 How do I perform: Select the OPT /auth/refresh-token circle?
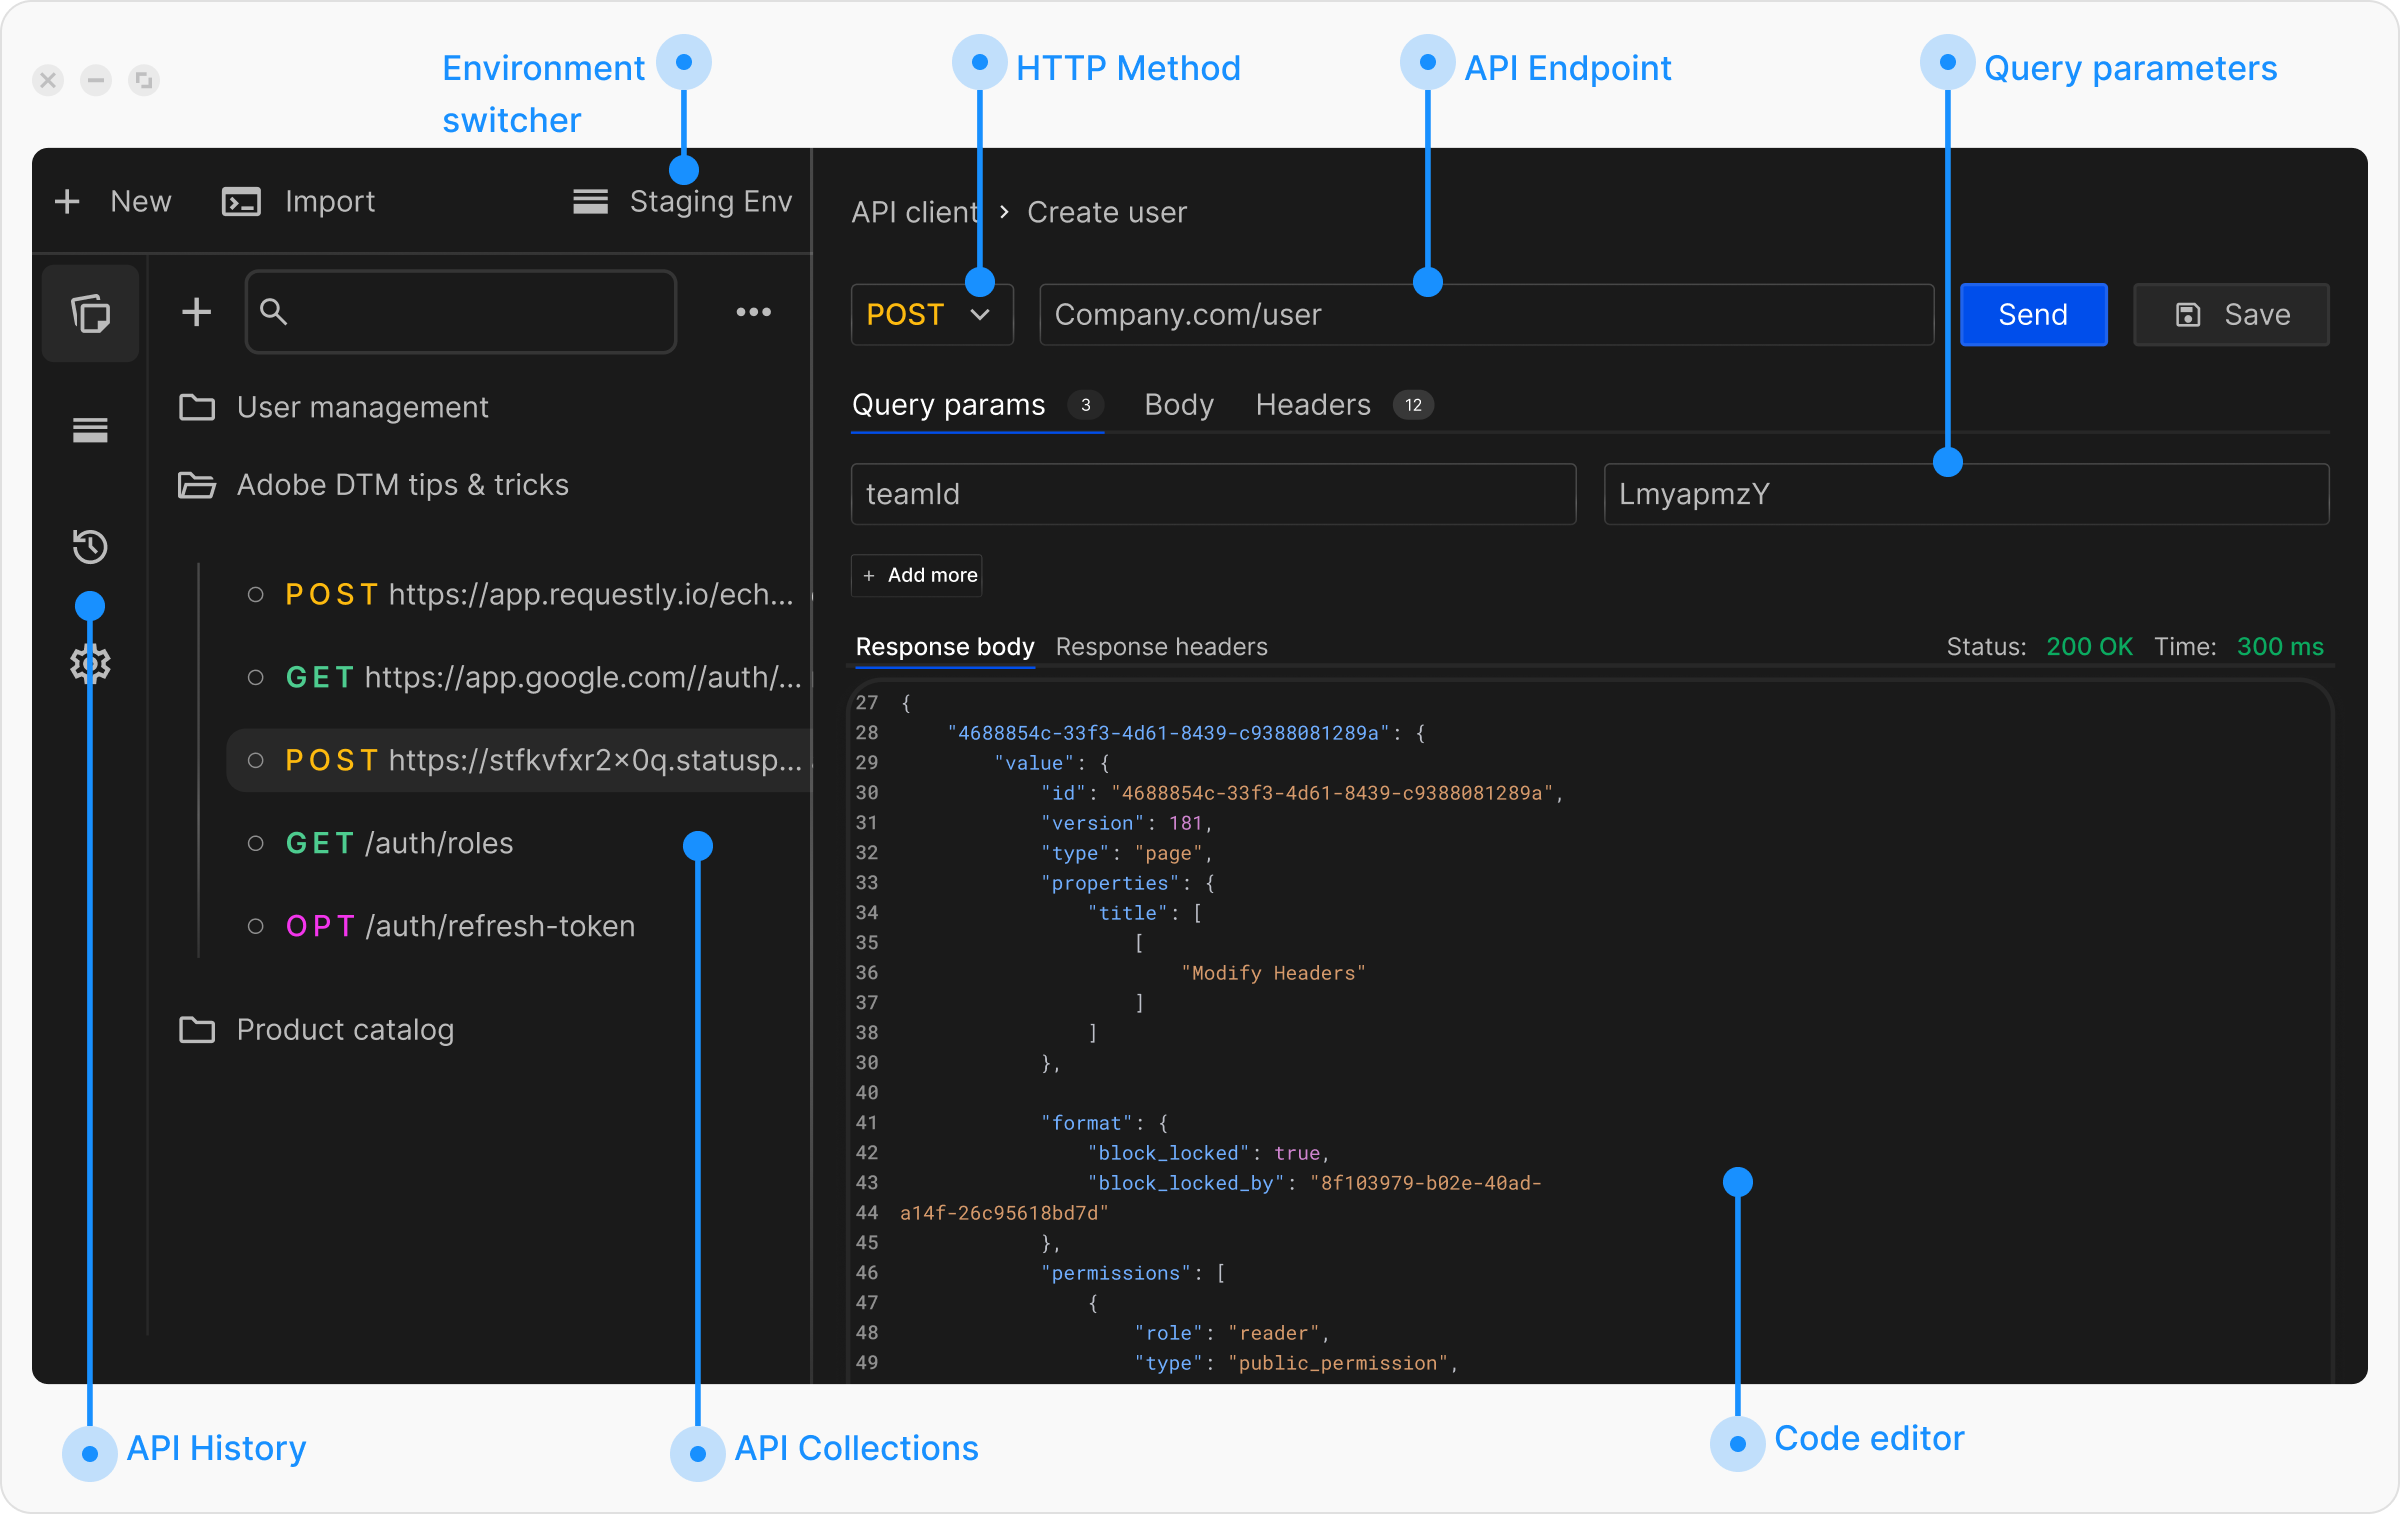tap(257, 926)
